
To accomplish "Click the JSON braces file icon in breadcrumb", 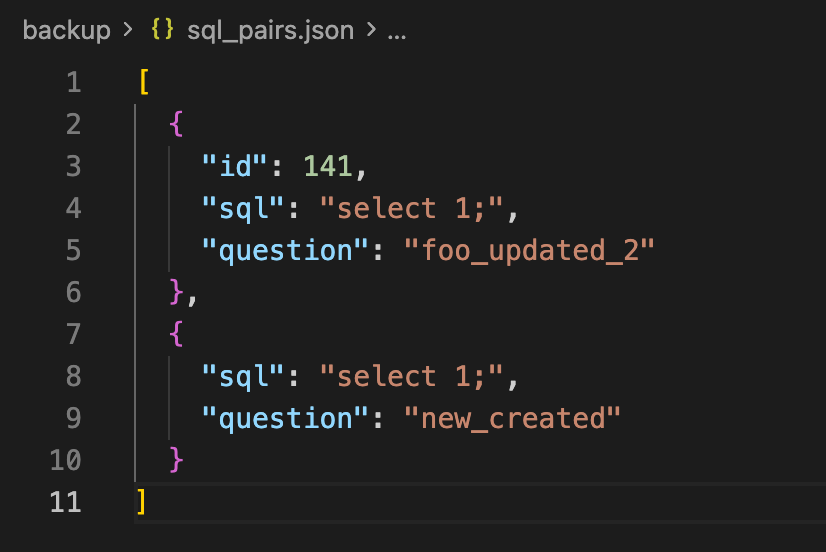I will [x=162, y=30].
